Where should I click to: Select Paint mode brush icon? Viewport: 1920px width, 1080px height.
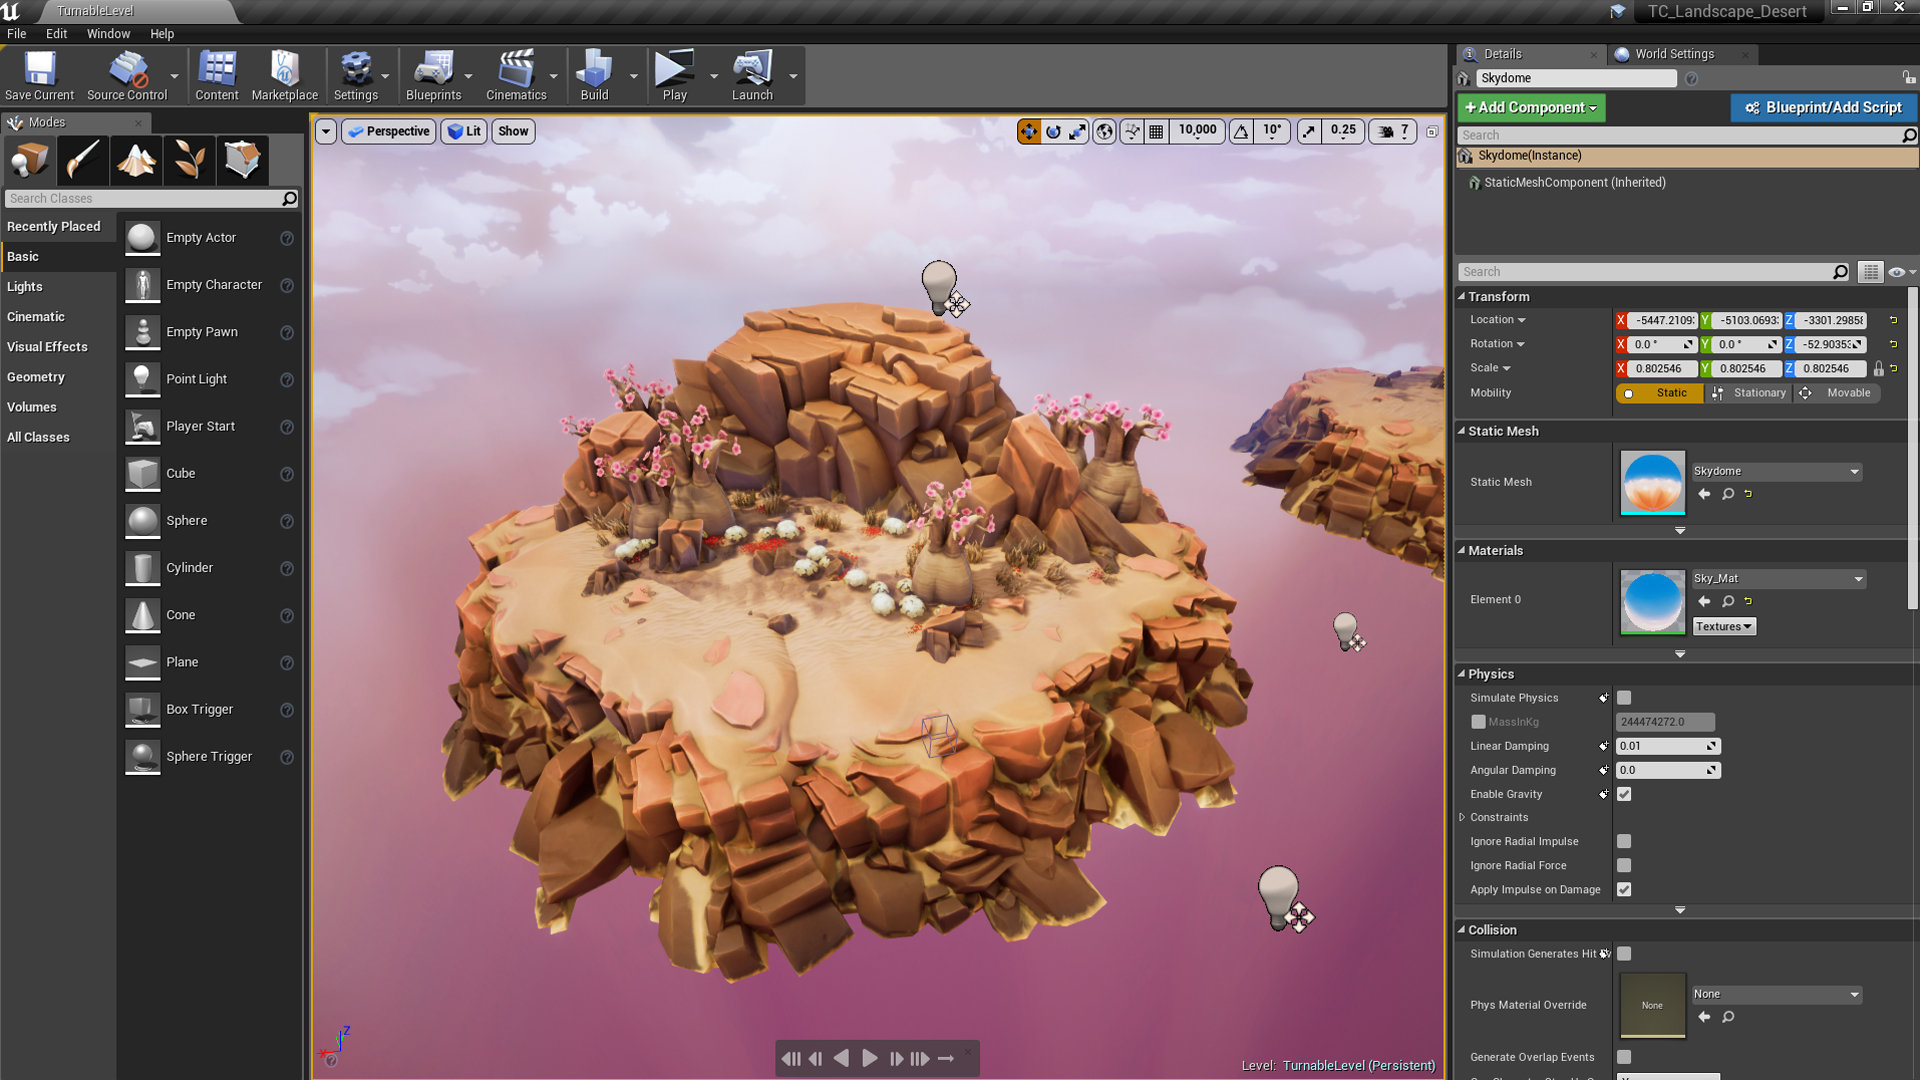point(82,160)
